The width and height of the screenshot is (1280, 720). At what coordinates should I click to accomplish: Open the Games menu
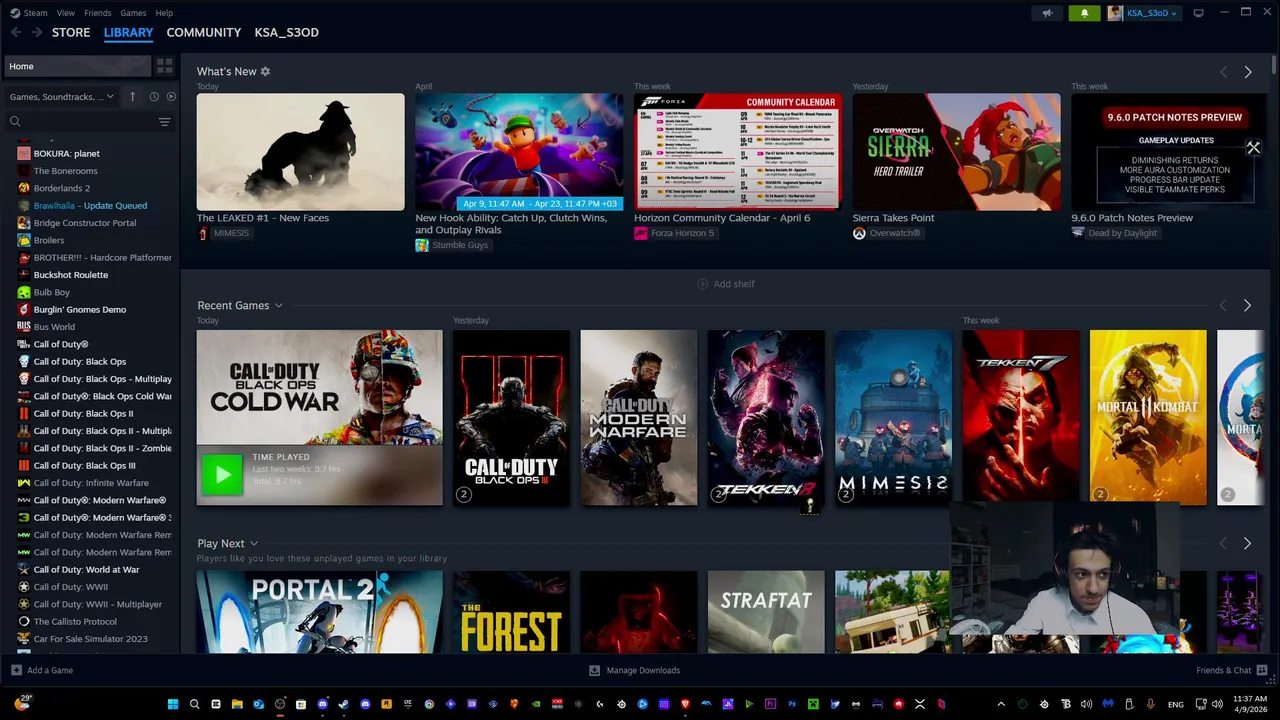pyautogui.click(x=133, y=13)
